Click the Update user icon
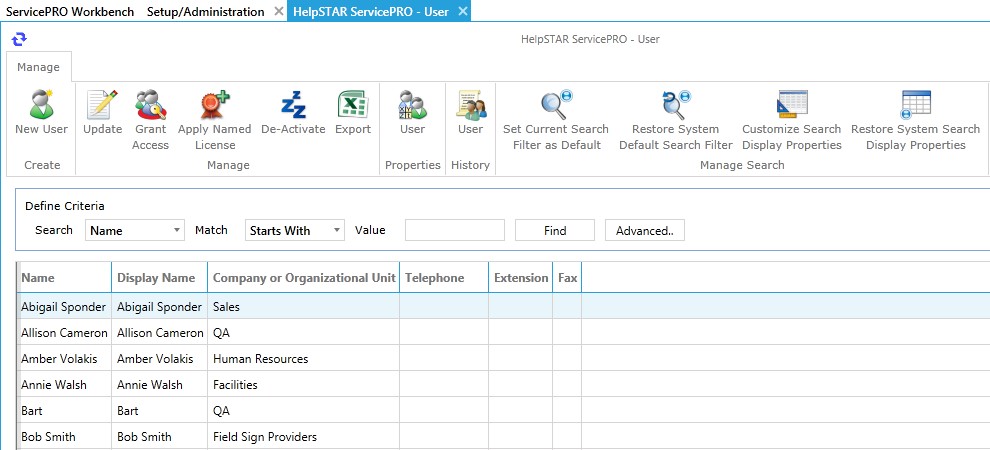Screen dimensions: 990x450 pyautogui.click(x=102, y=105)
